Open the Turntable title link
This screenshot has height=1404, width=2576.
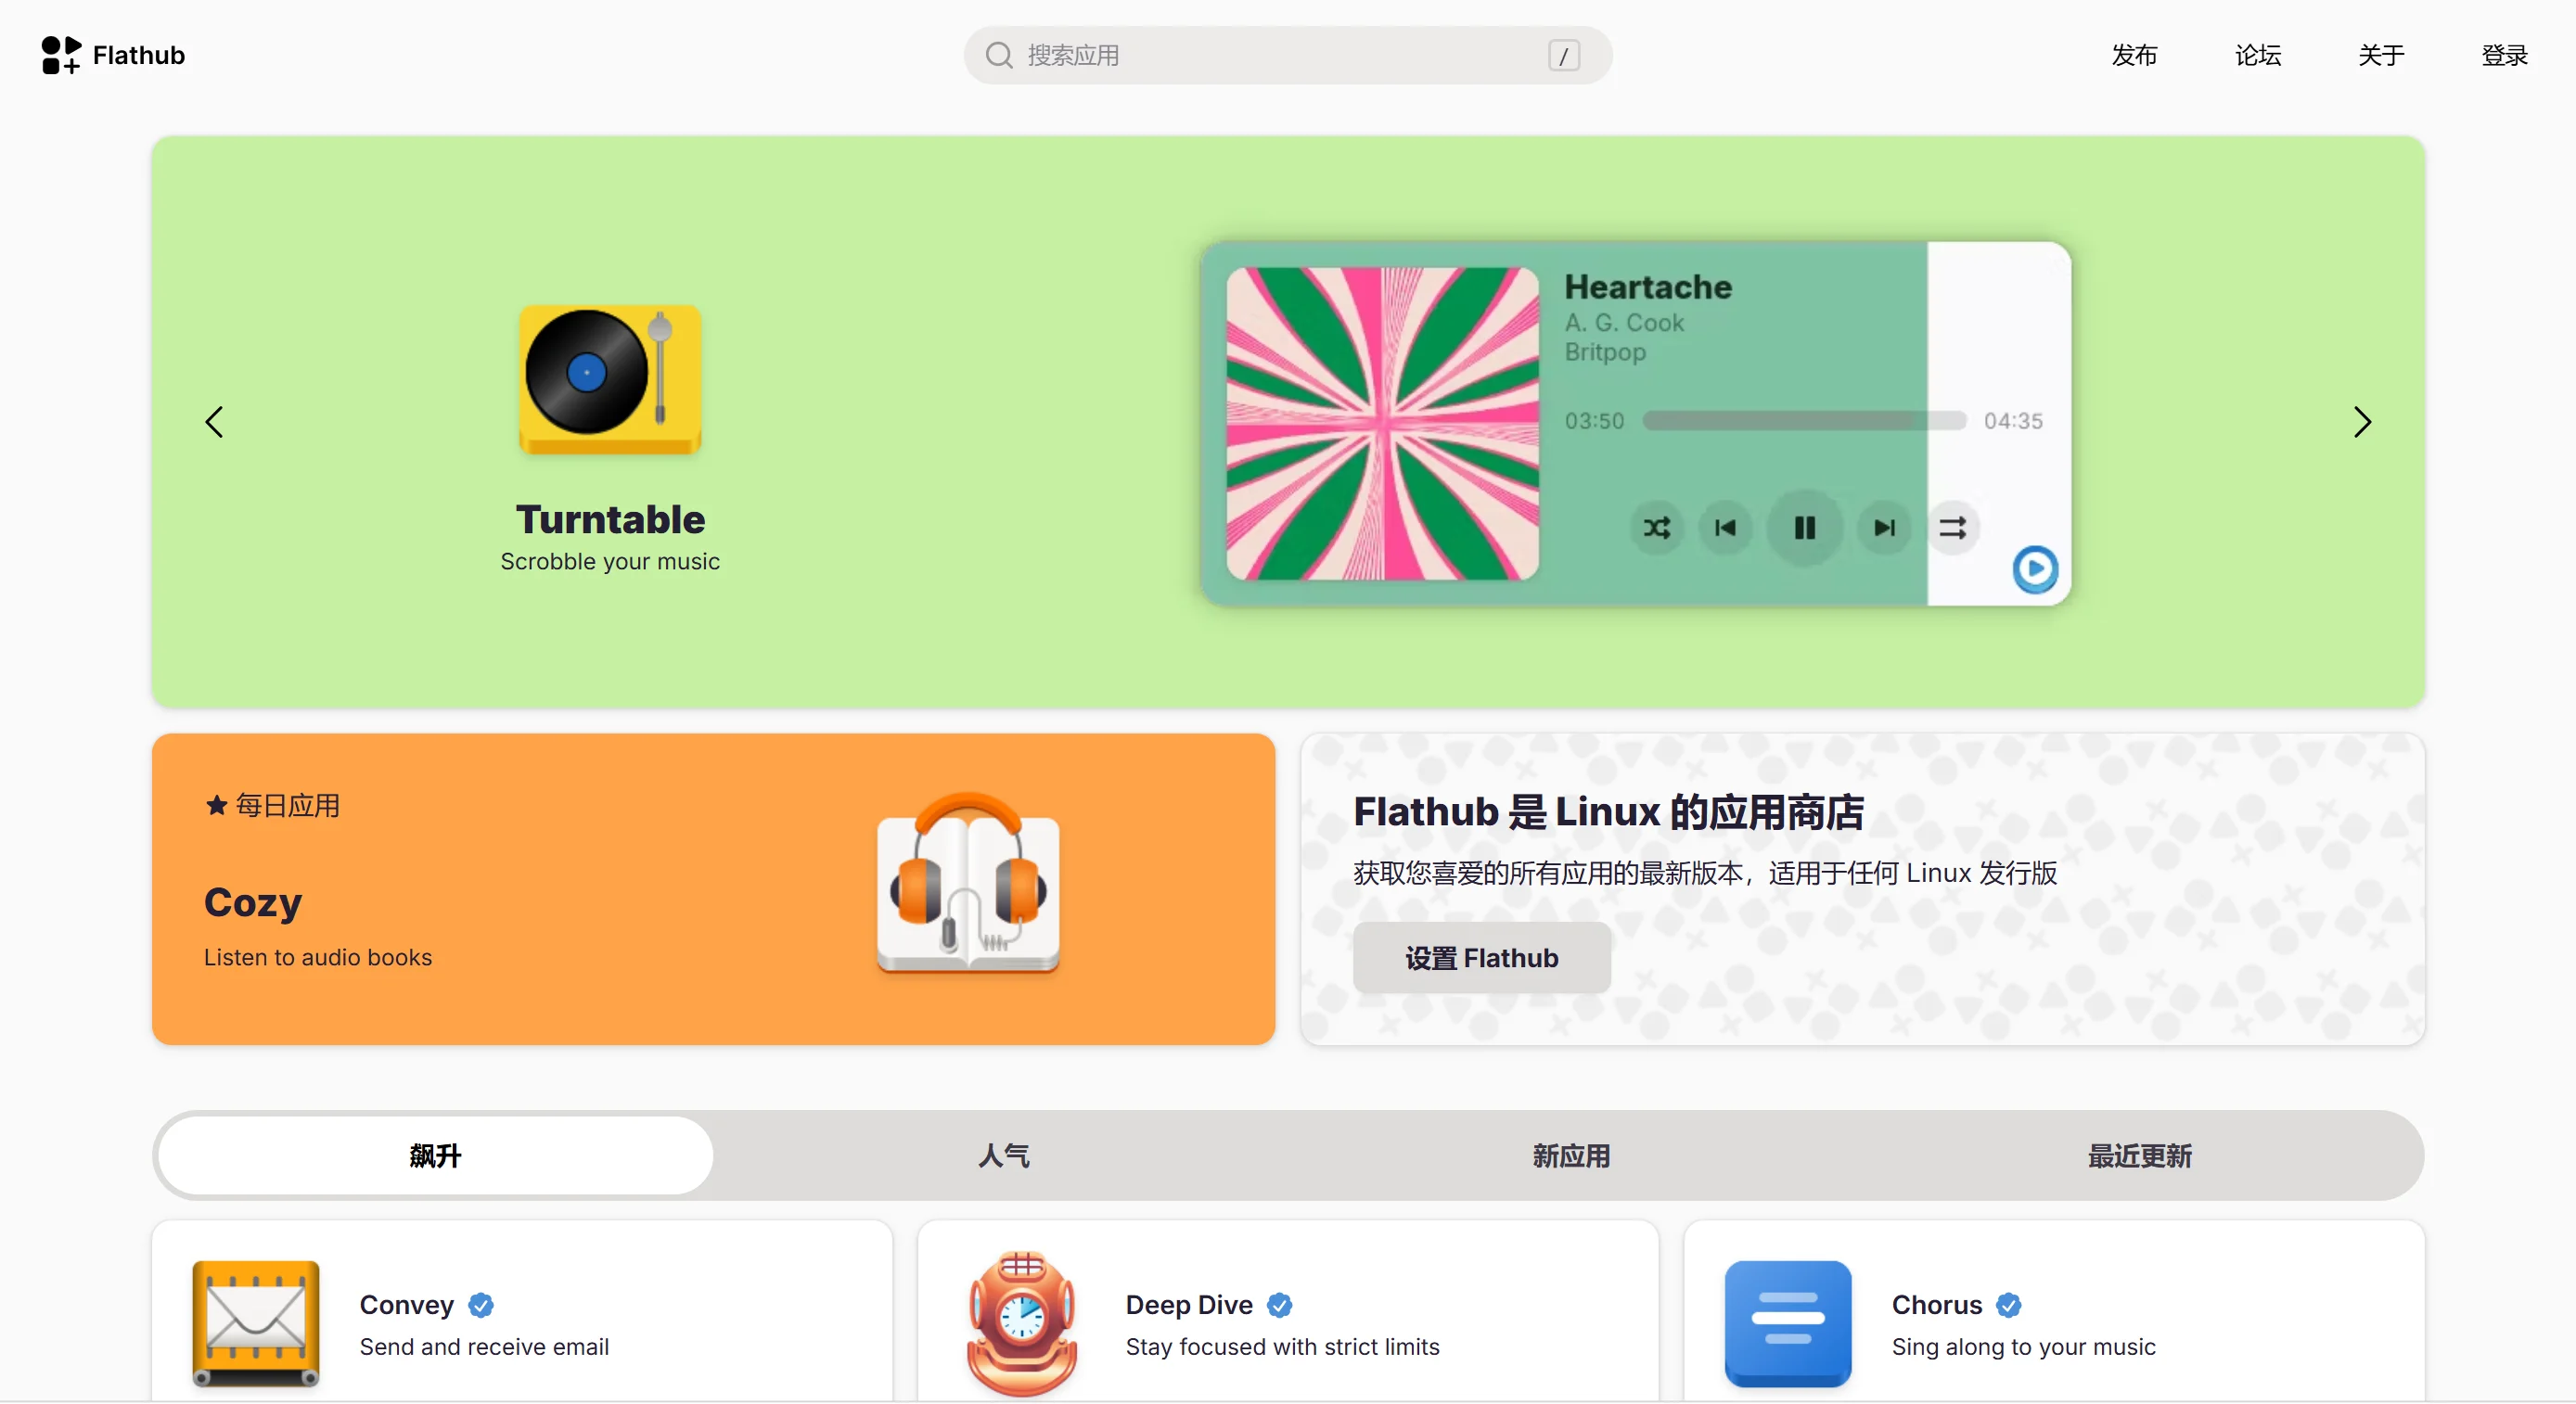pyautogui.click(x=610, y=519)
